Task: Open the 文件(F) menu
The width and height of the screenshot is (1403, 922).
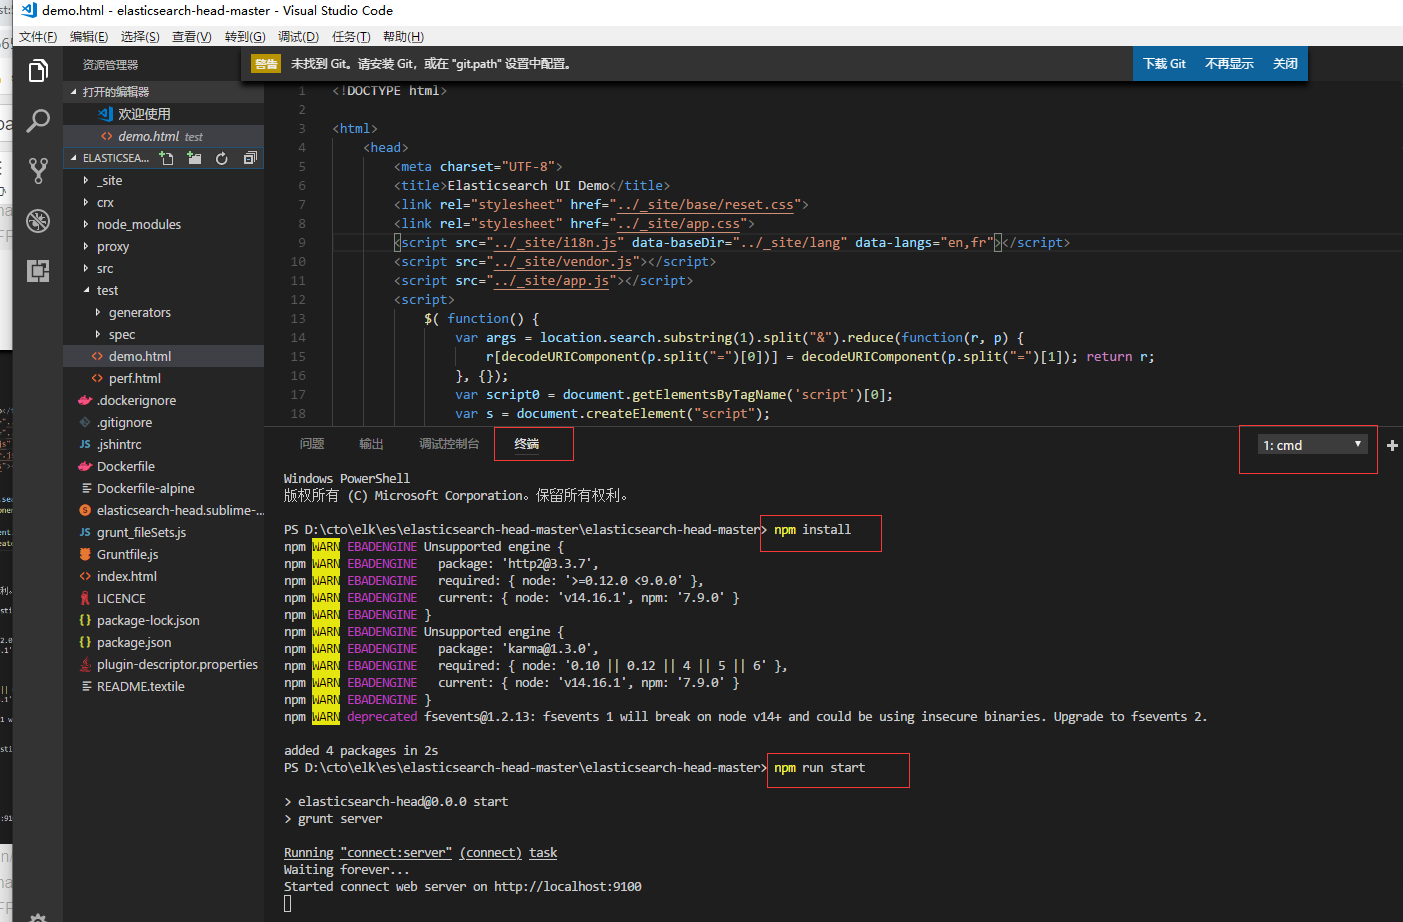Action: pyautogui.click(x=38, y=36)
